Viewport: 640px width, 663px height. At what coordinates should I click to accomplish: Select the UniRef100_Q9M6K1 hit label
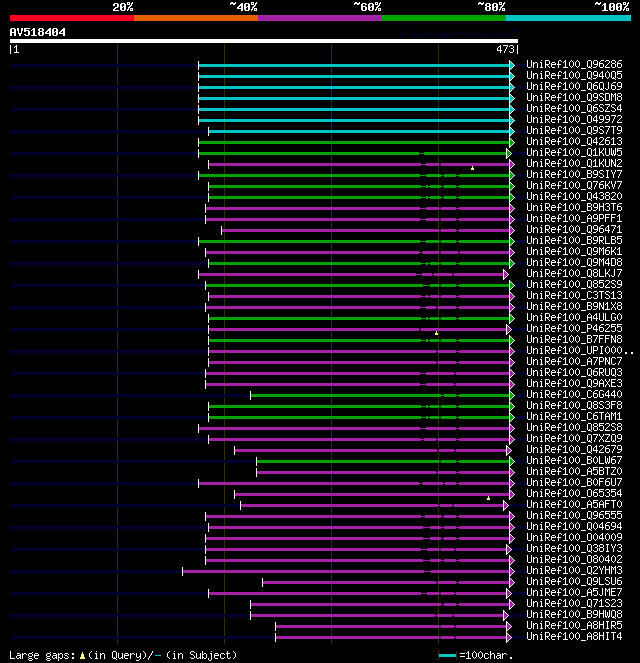[x=574, y=251]
